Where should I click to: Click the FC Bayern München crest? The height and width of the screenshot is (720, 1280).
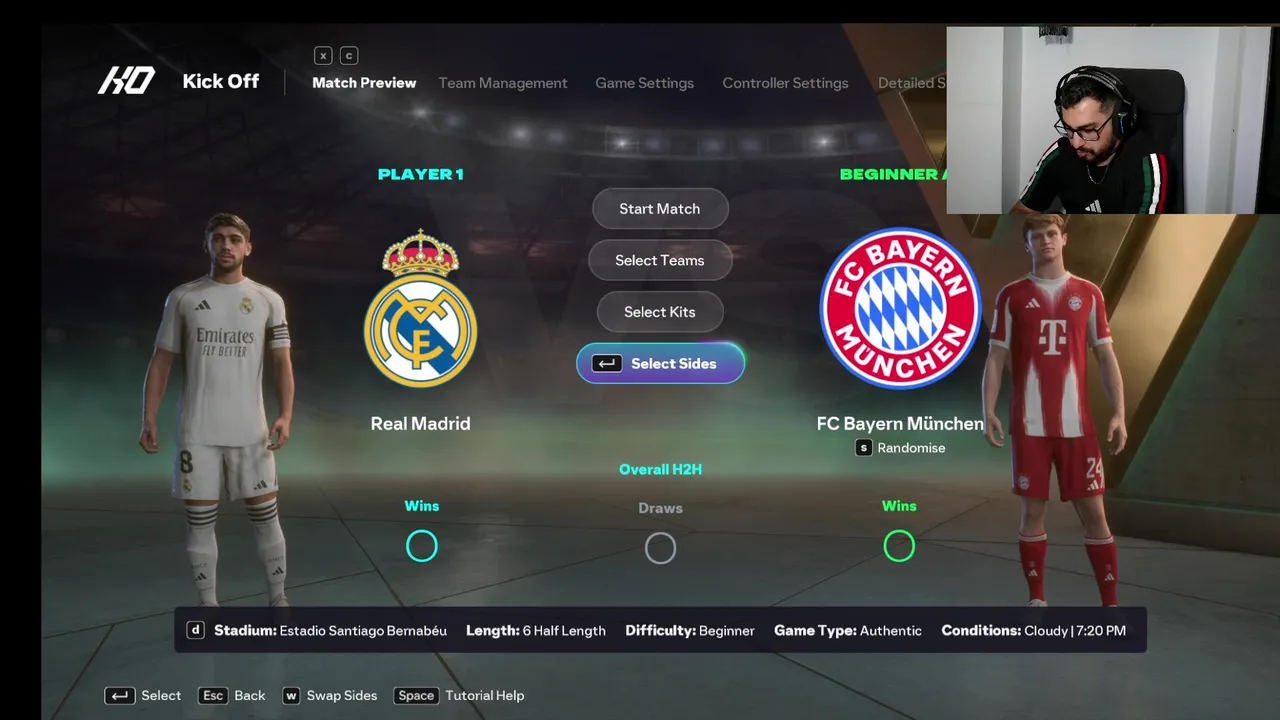click(900, 308)
